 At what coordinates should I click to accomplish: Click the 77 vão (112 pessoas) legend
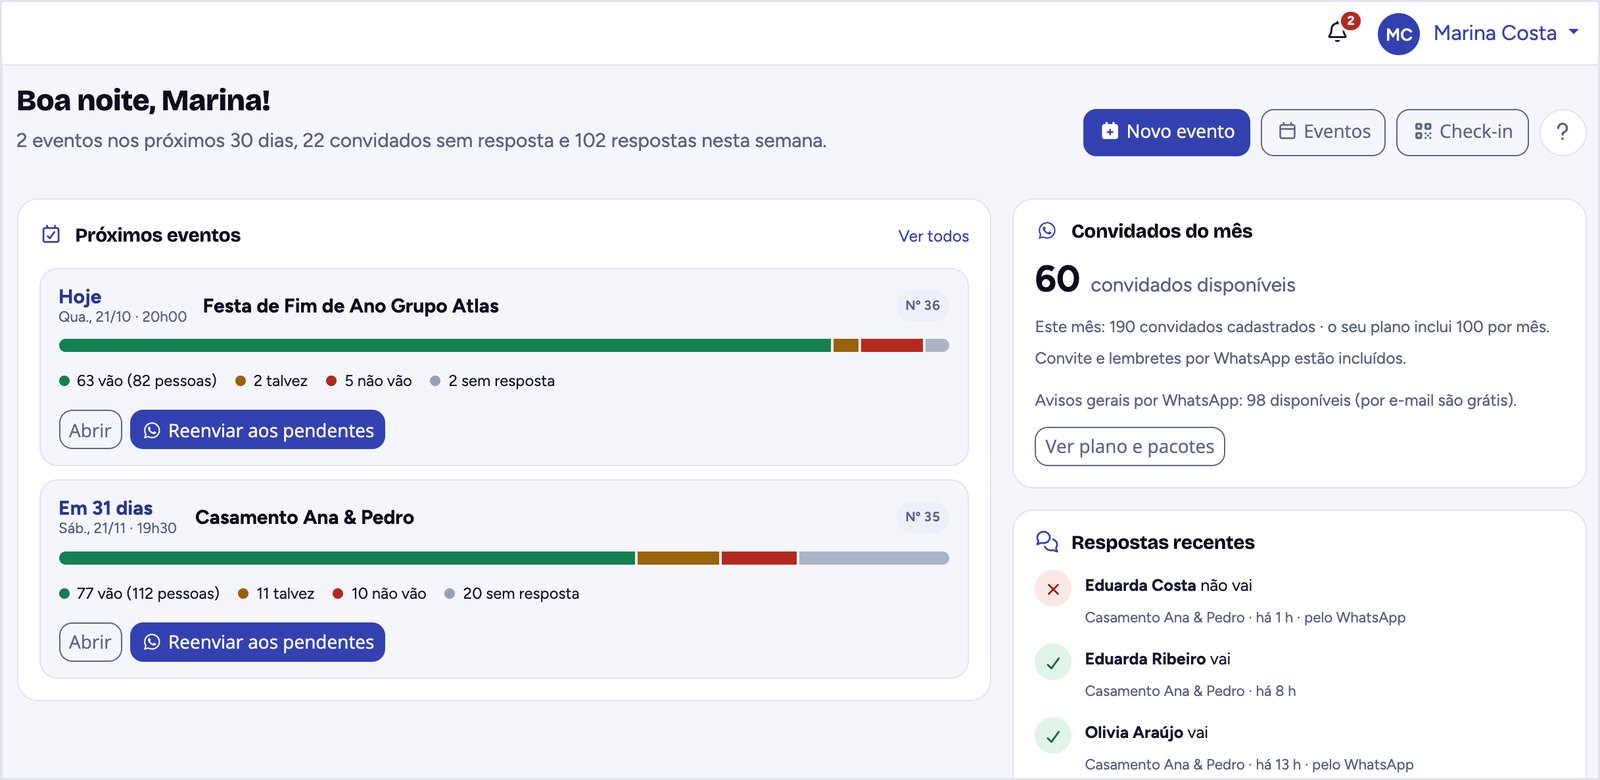coord(139,594)
